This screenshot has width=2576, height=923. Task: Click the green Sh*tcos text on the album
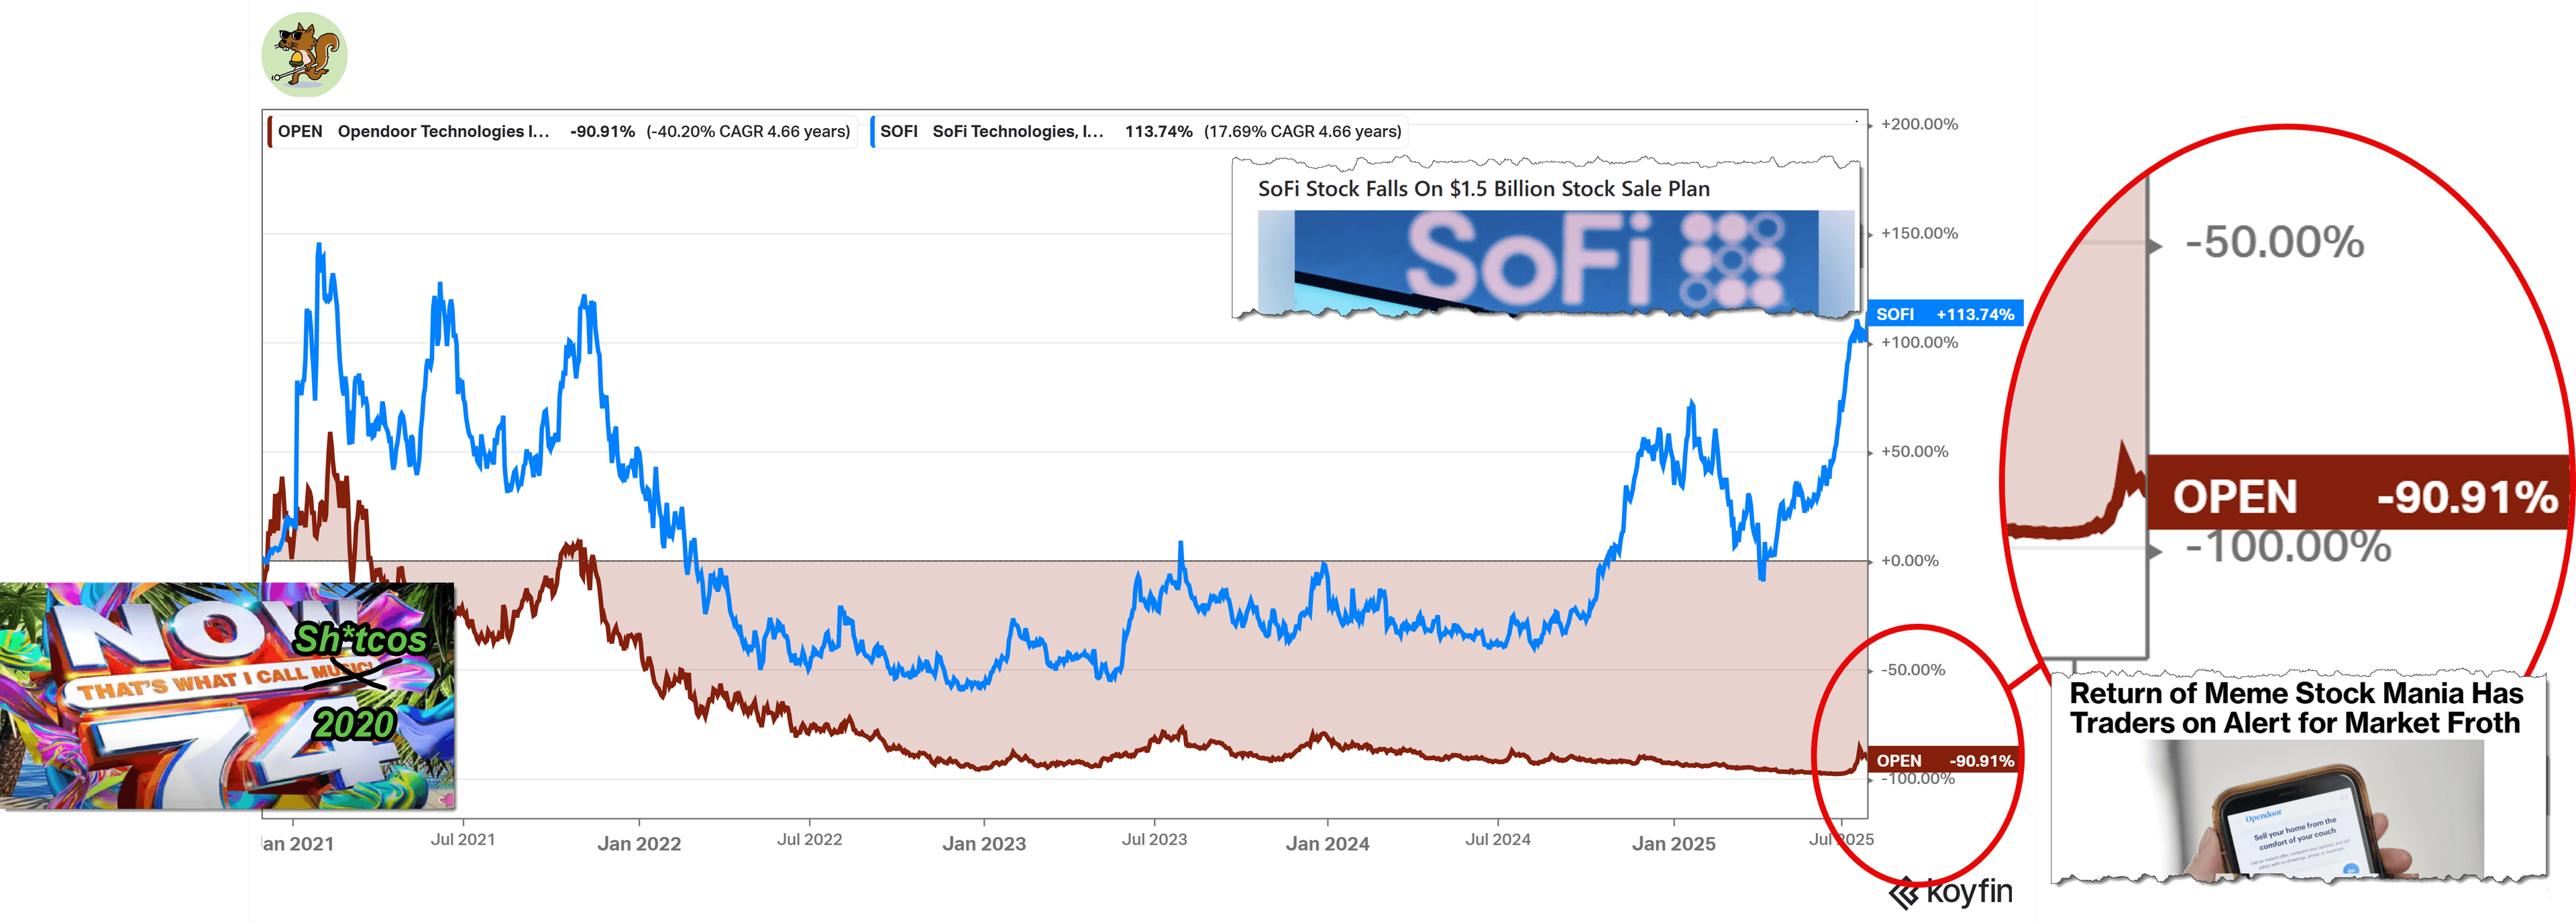point(361,639)
